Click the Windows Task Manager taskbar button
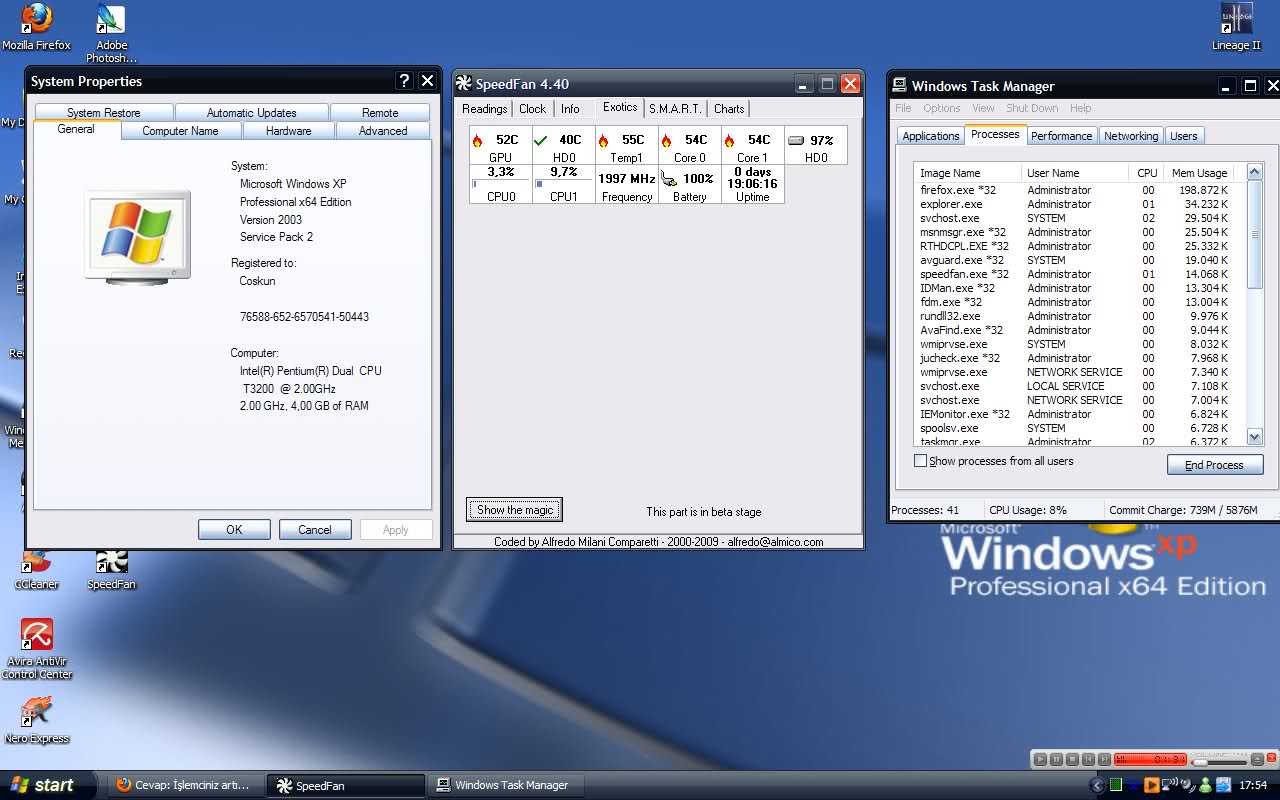1280x800 pixels. 508,785
